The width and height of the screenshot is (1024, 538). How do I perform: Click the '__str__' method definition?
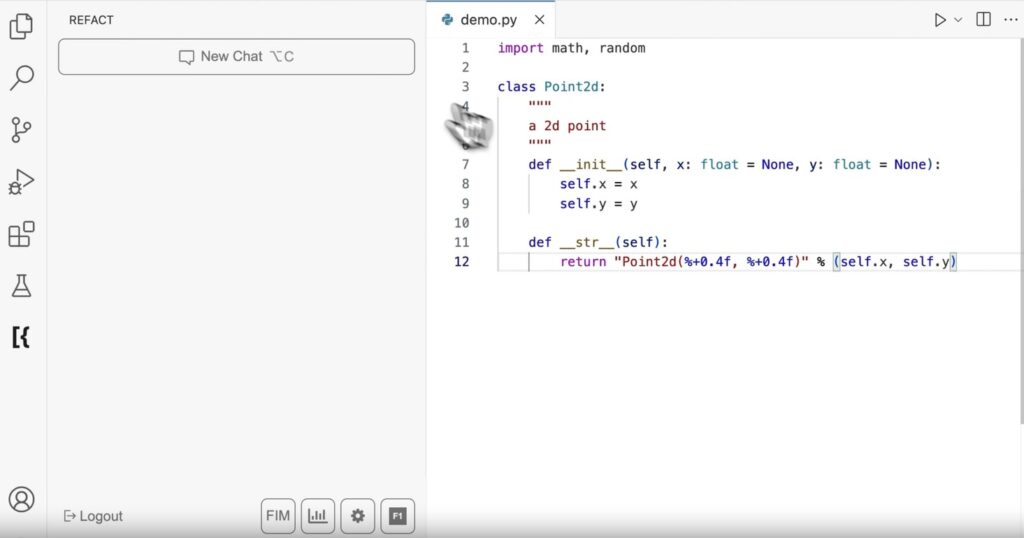click(598, 242)
